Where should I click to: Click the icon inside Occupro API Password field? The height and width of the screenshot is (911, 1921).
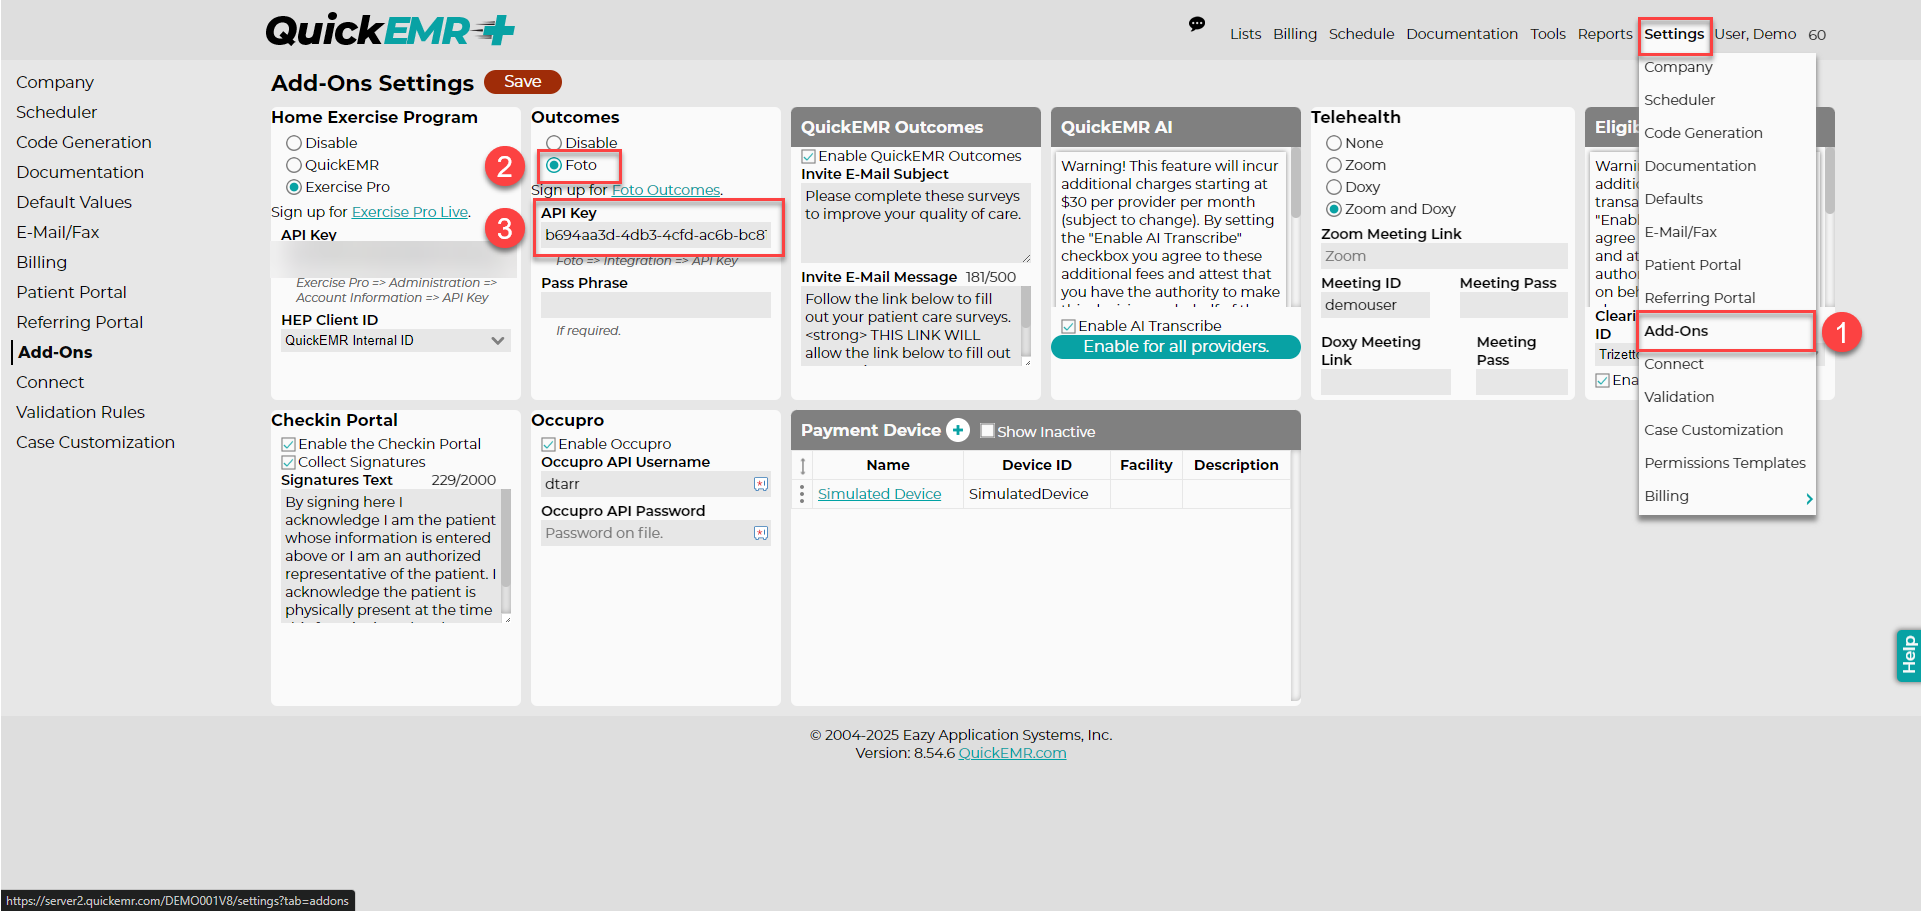coord(761,533)
